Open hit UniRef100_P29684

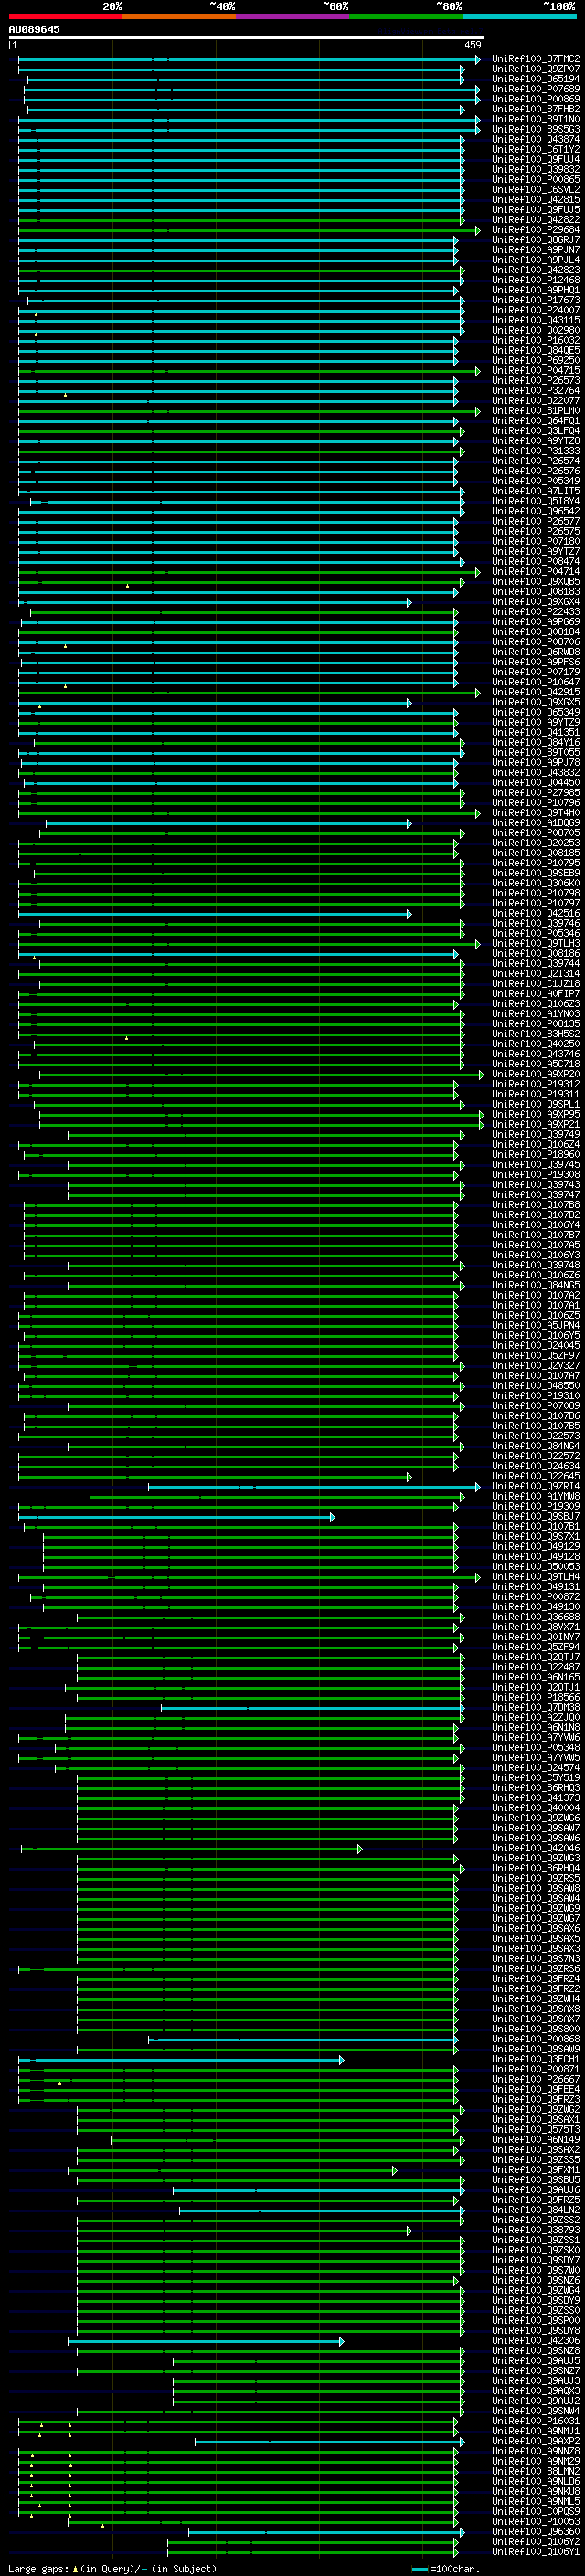[536, 230]
